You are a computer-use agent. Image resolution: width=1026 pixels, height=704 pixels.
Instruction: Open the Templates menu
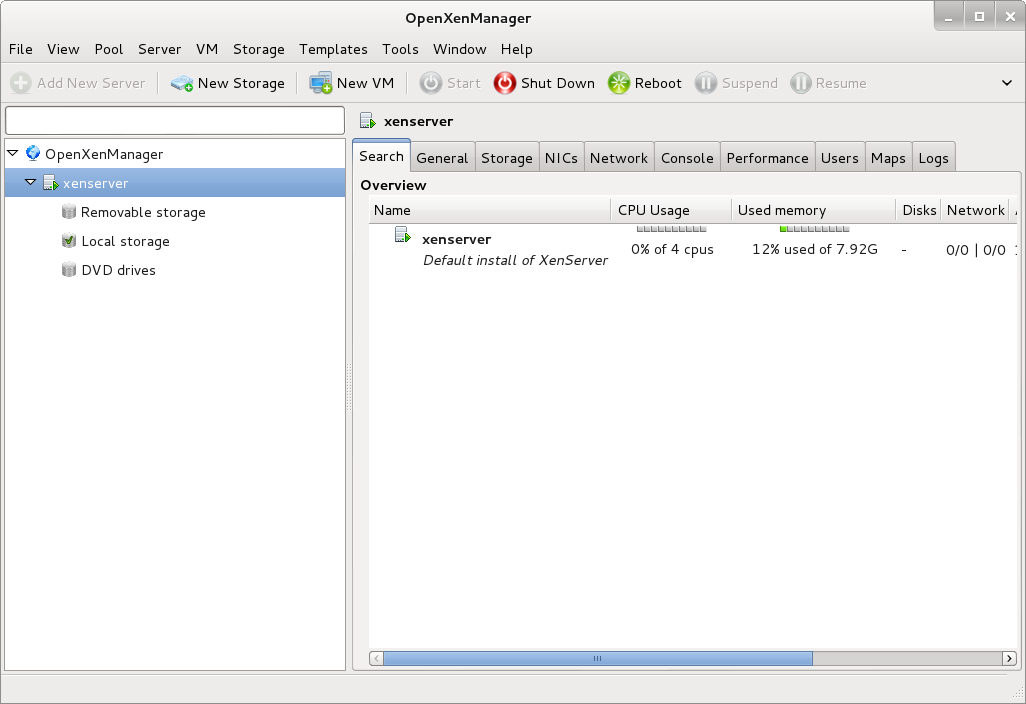333,49
